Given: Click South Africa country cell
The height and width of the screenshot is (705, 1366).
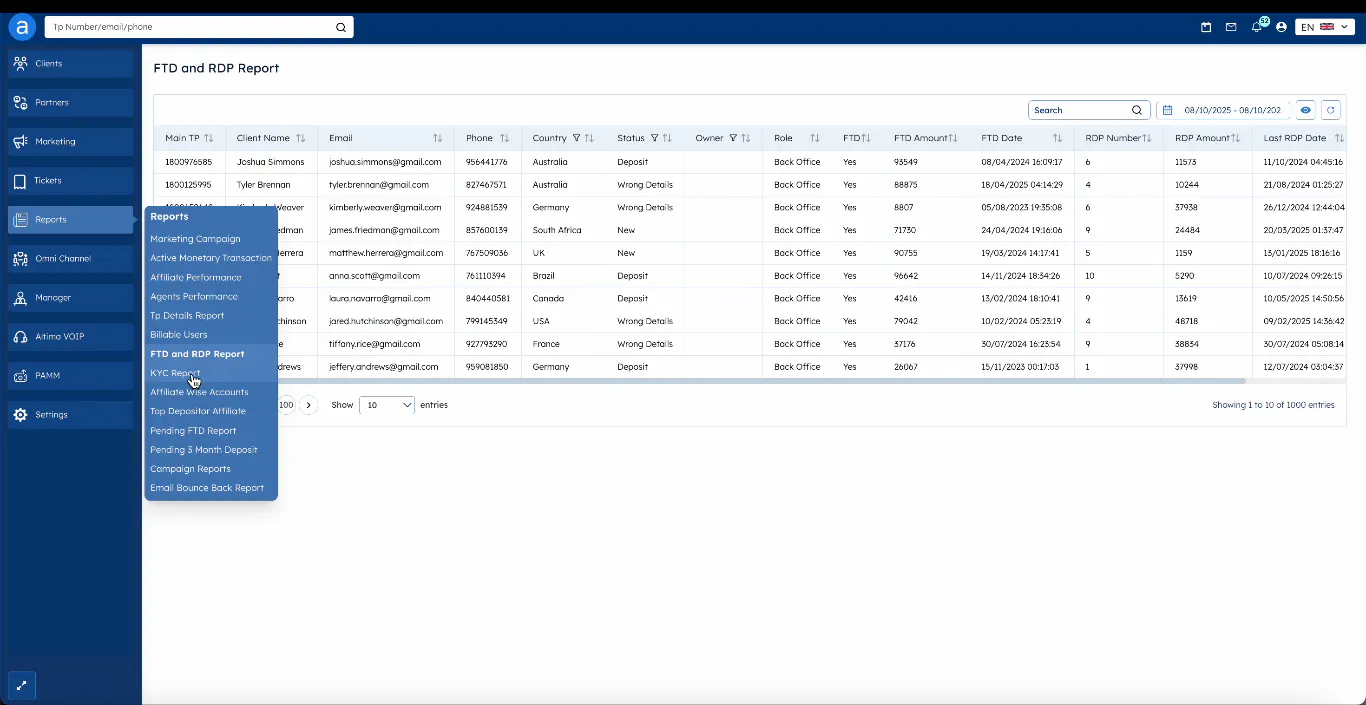Looking at the screenshot, I should [557, 230].
